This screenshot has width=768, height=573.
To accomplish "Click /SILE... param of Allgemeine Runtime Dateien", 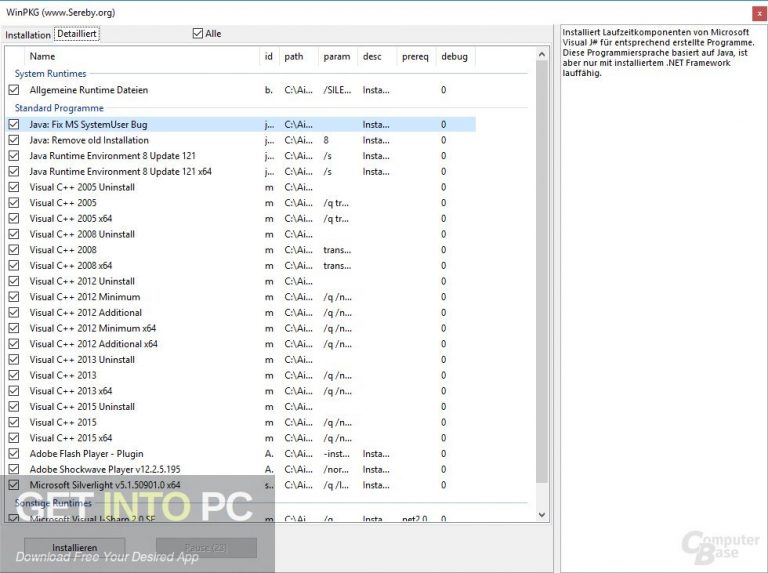I will pos(337,90).
